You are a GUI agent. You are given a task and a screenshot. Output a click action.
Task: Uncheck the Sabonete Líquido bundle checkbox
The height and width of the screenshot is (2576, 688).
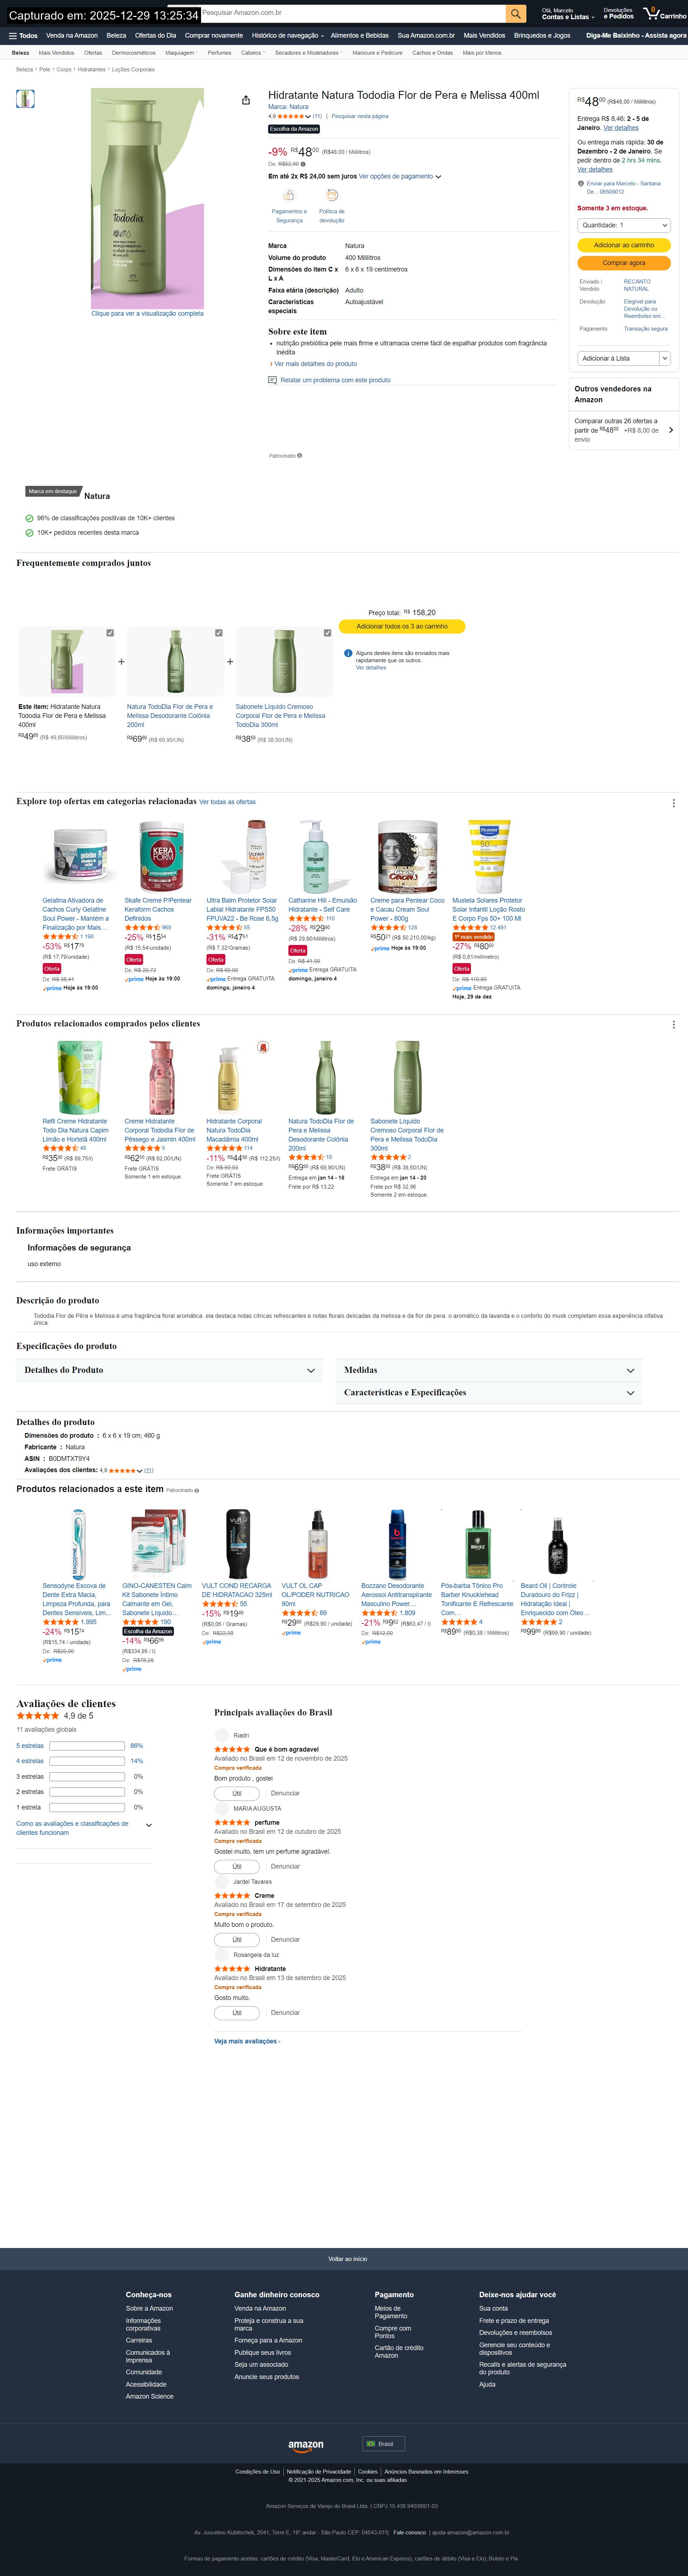click(327, 633)
